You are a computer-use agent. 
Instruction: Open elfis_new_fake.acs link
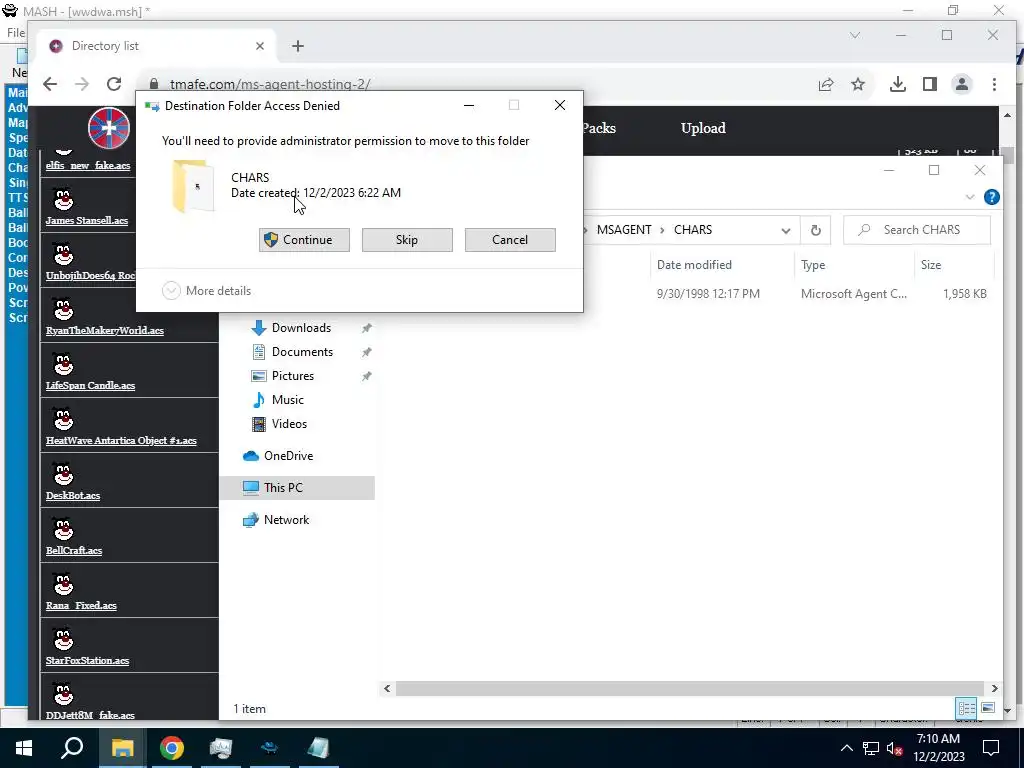point(88,166)
